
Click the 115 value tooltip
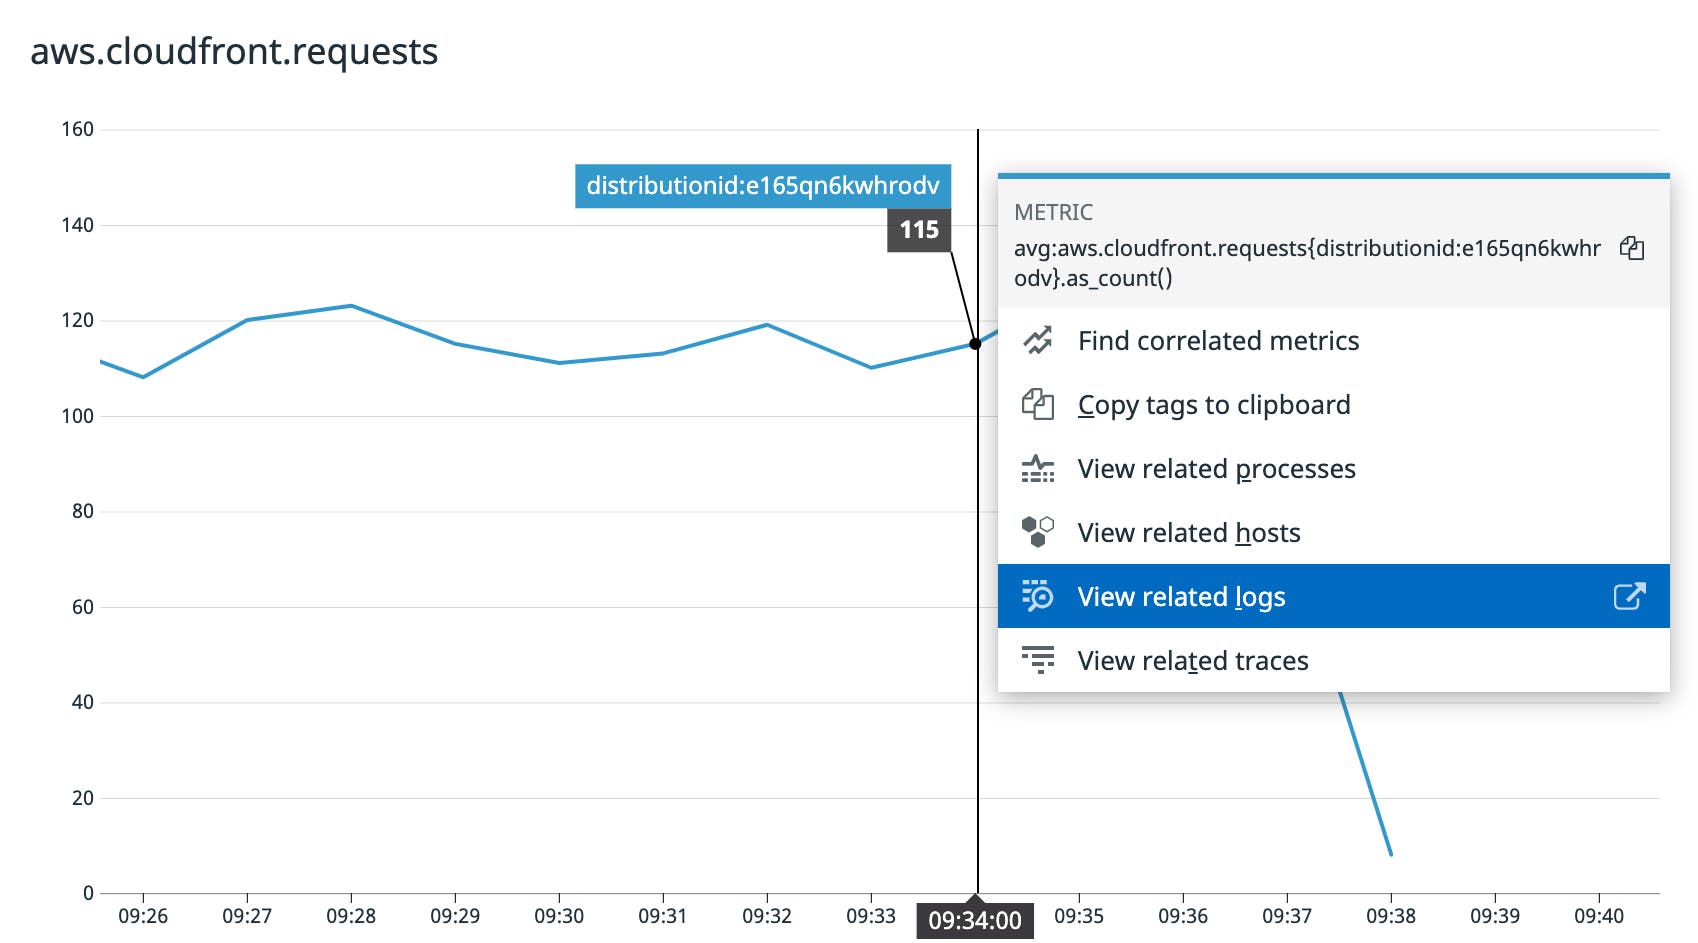click(x=917, y=229)
